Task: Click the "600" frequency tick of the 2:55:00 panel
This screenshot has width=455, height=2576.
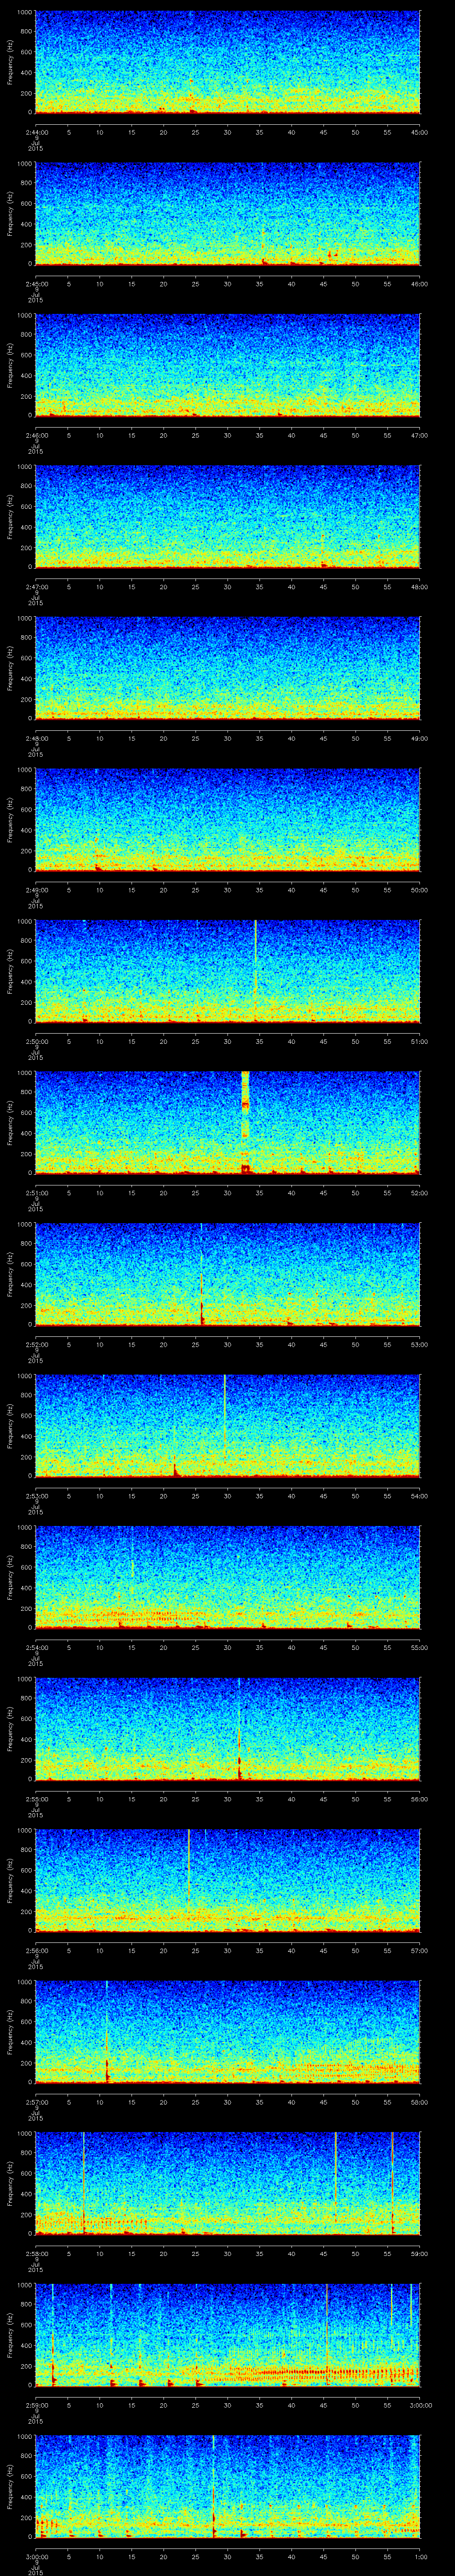Action: [x=27, y=1719]
